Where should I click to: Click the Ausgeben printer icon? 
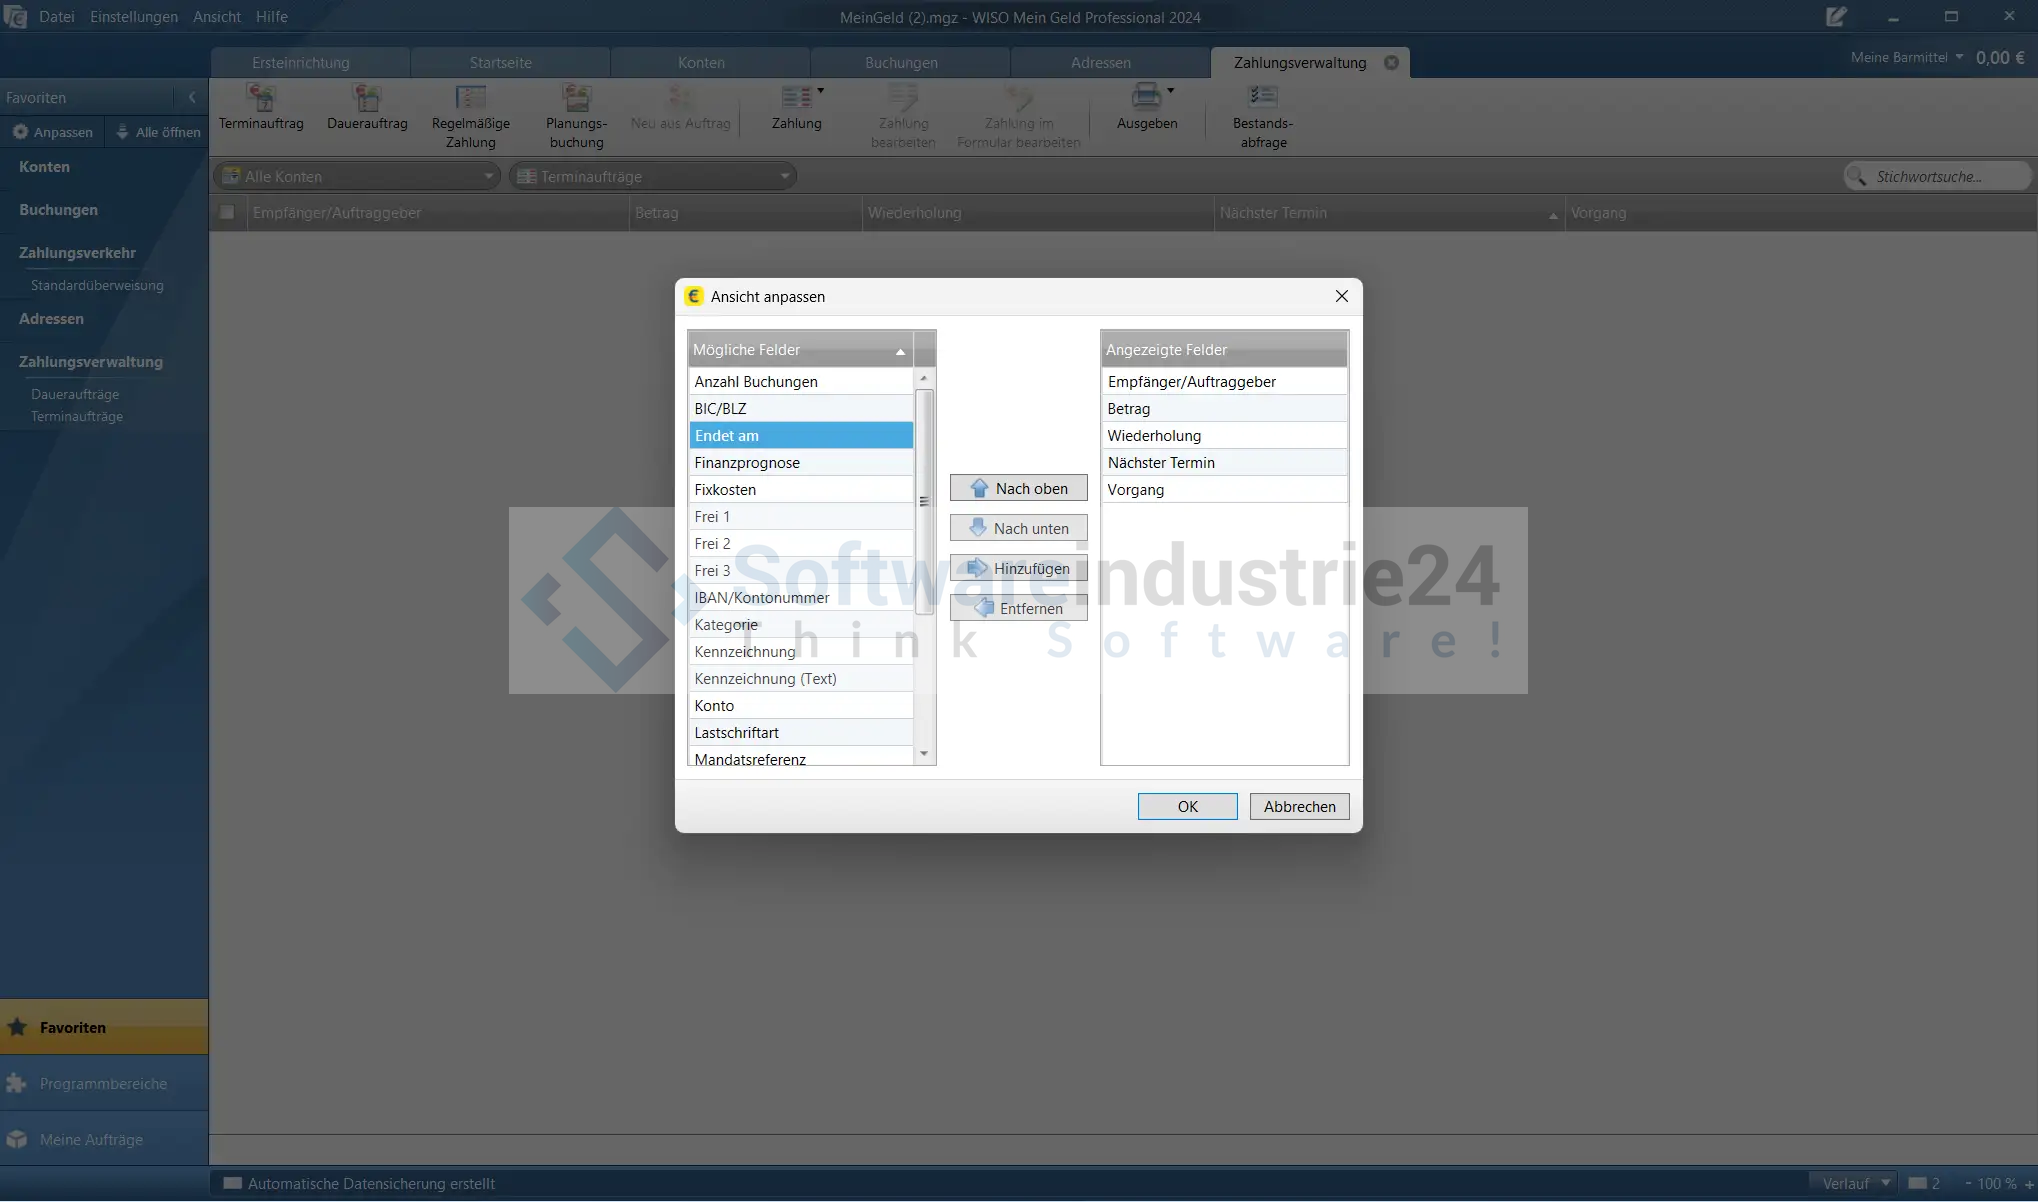point(1146,97)
